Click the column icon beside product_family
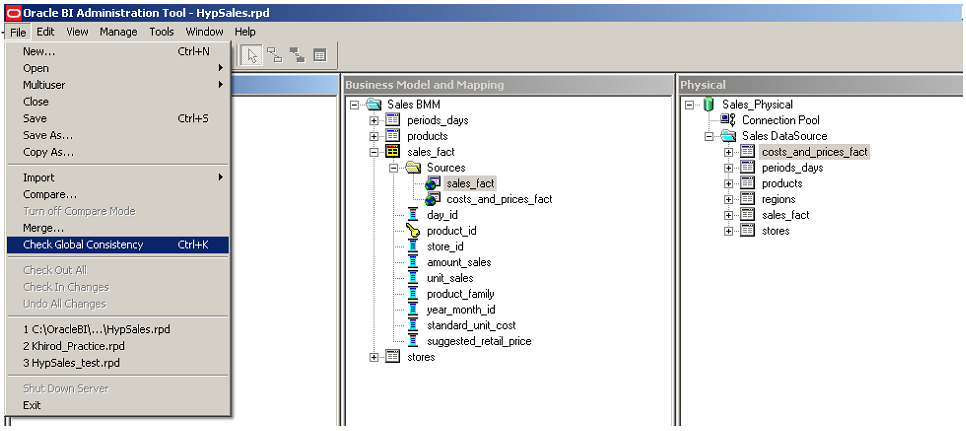966x431 pixels. pyautogui.click(x=413, y=294)
